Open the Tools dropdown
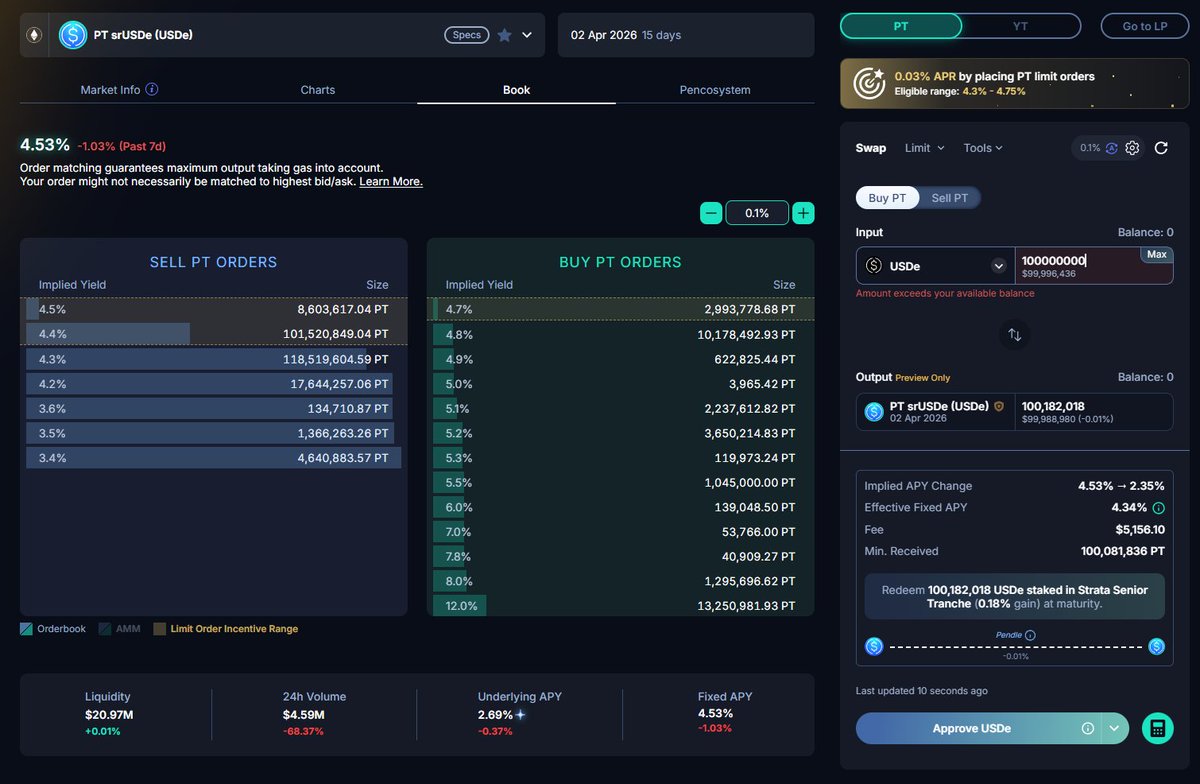Image resolution: width=1200 pixels, height=784 pixels. pyautogui.click(x=983, y=148)
